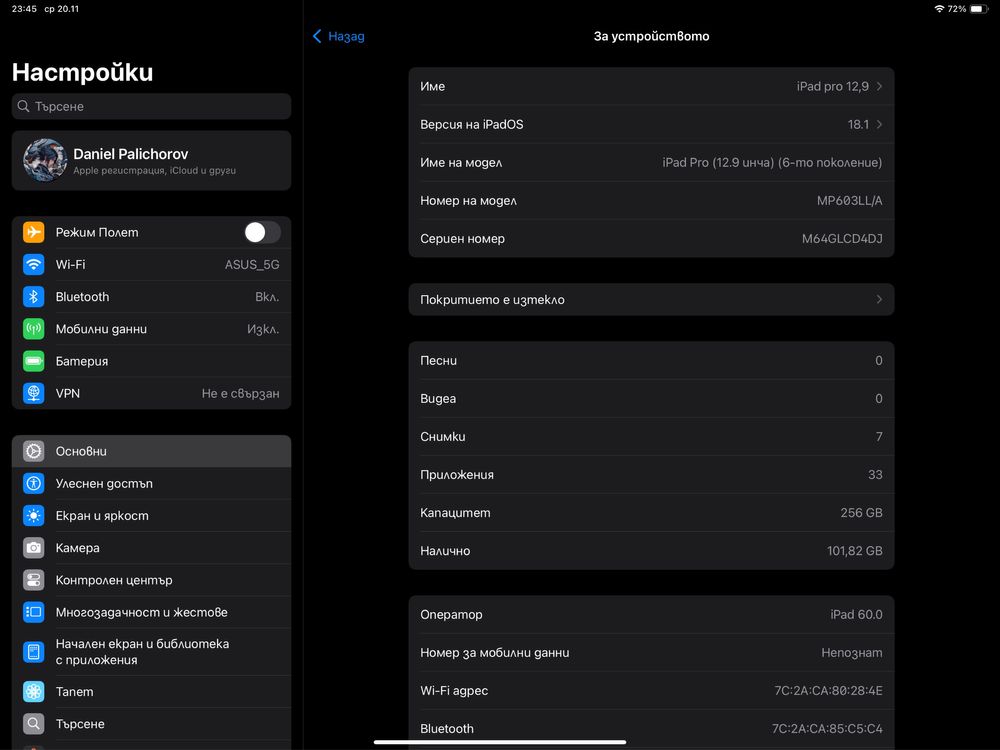
Task: Open Камера settings row
Action: pos(151,548)
